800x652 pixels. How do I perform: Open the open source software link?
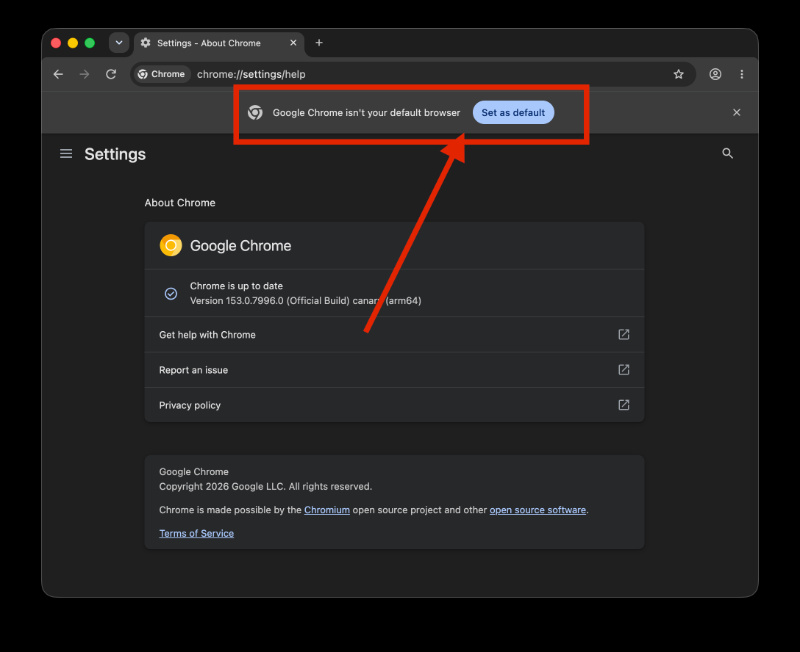click(538, 510)
